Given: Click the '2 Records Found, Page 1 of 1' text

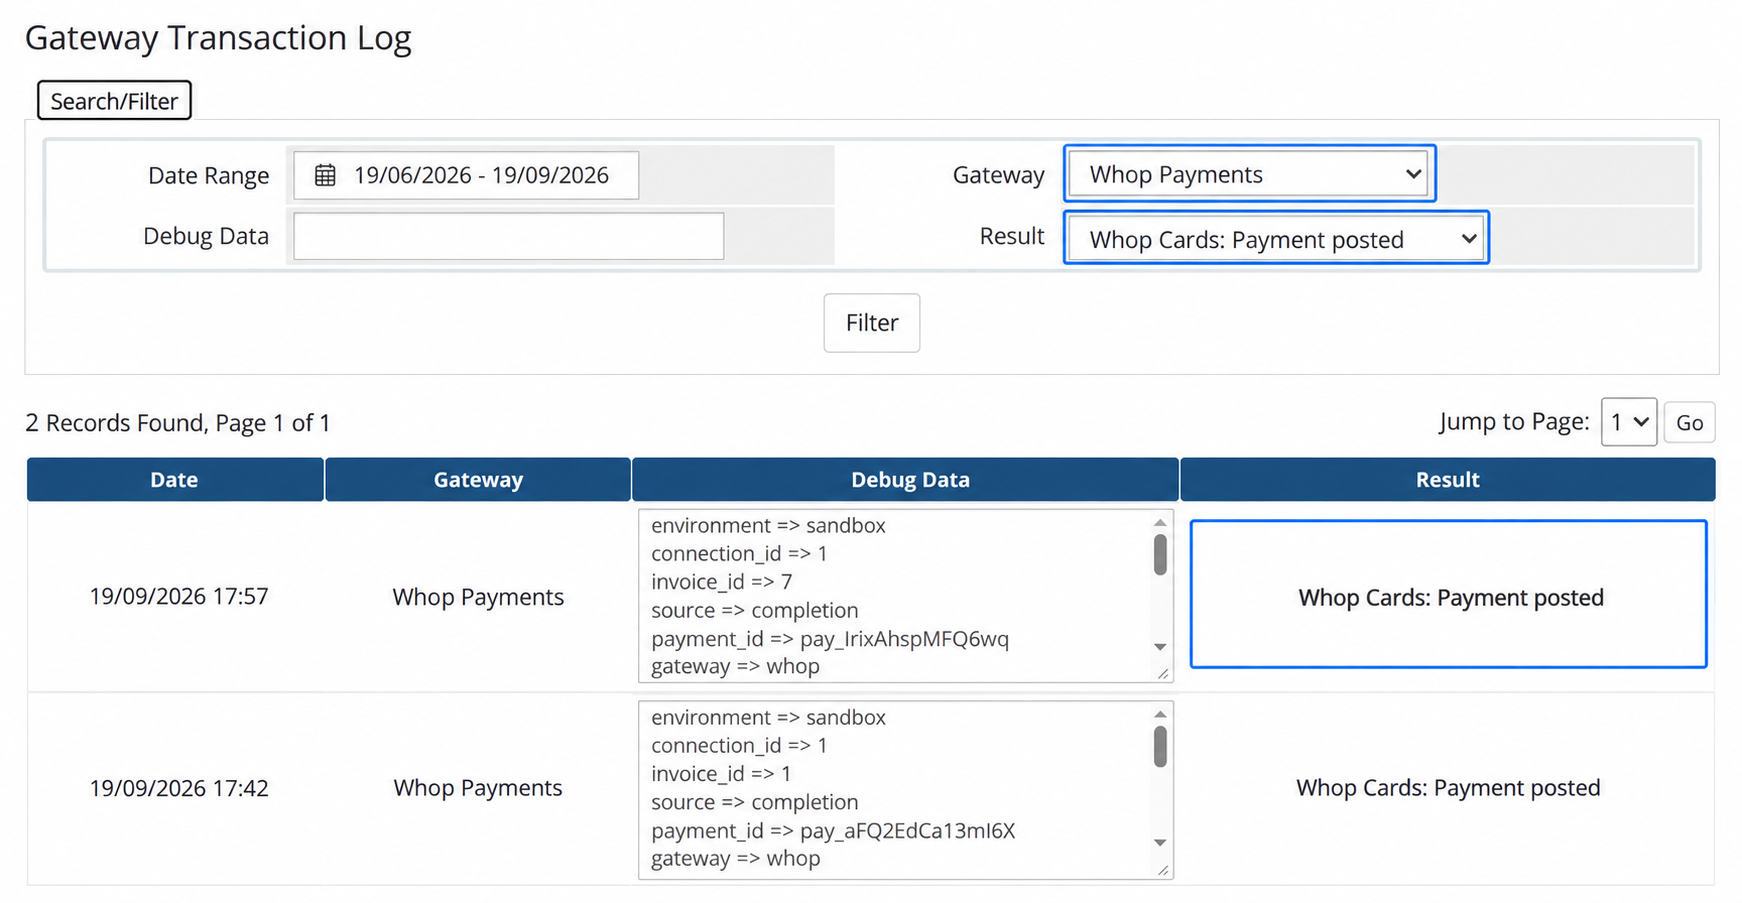Looking at the screenshot, I should pyautogui.click(x=178, y=423).
